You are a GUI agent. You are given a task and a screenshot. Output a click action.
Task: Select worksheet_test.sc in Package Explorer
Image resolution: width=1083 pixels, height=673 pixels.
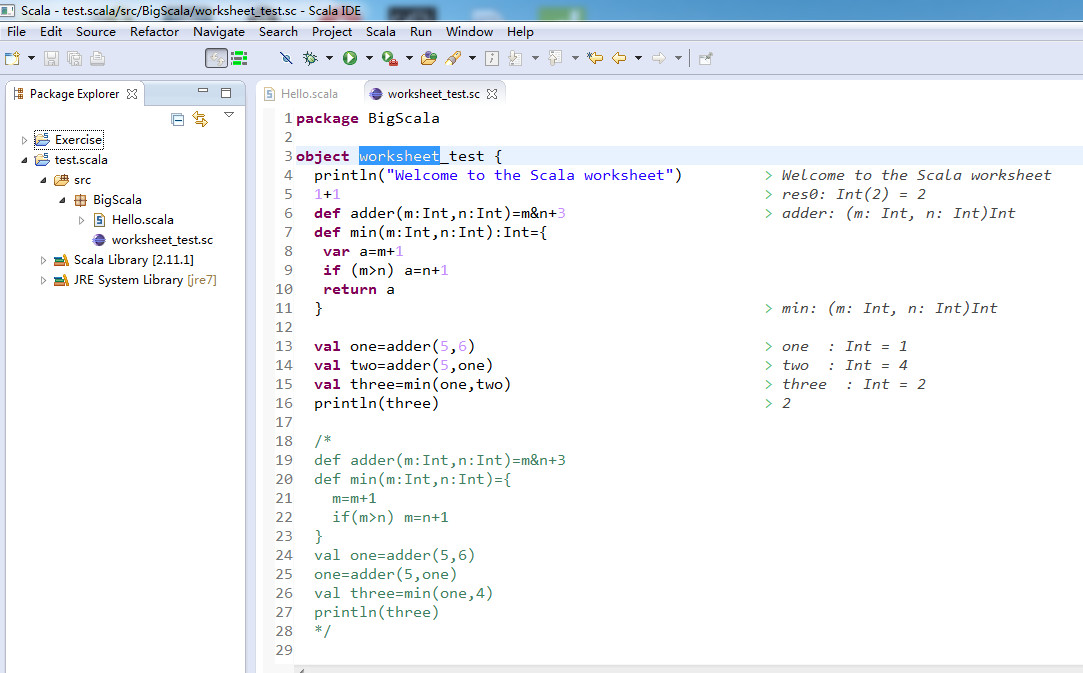(x=162, y=240)
